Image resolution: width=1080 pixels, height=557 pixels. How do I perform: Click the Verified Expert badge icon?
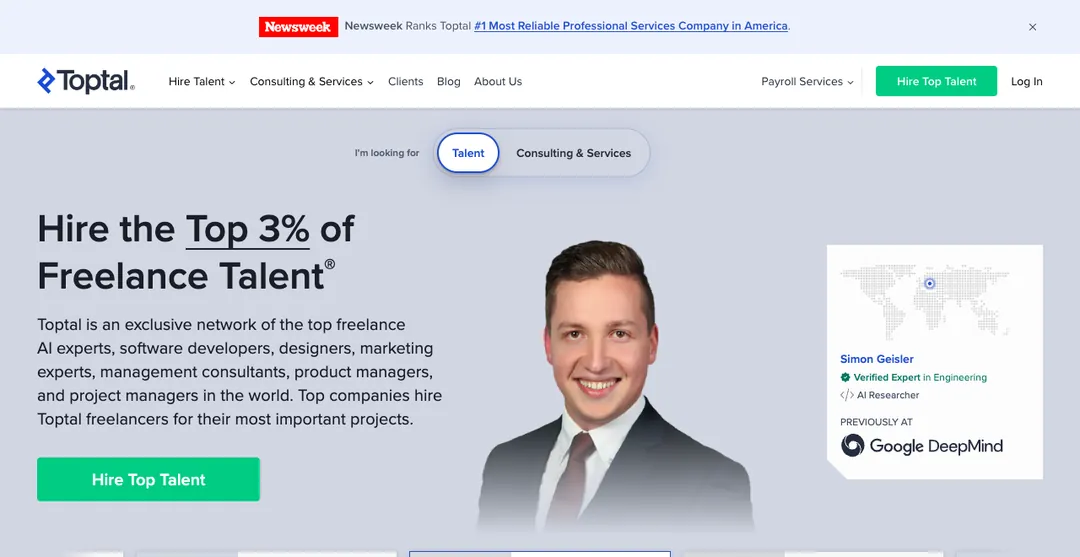tap(845, 377)
